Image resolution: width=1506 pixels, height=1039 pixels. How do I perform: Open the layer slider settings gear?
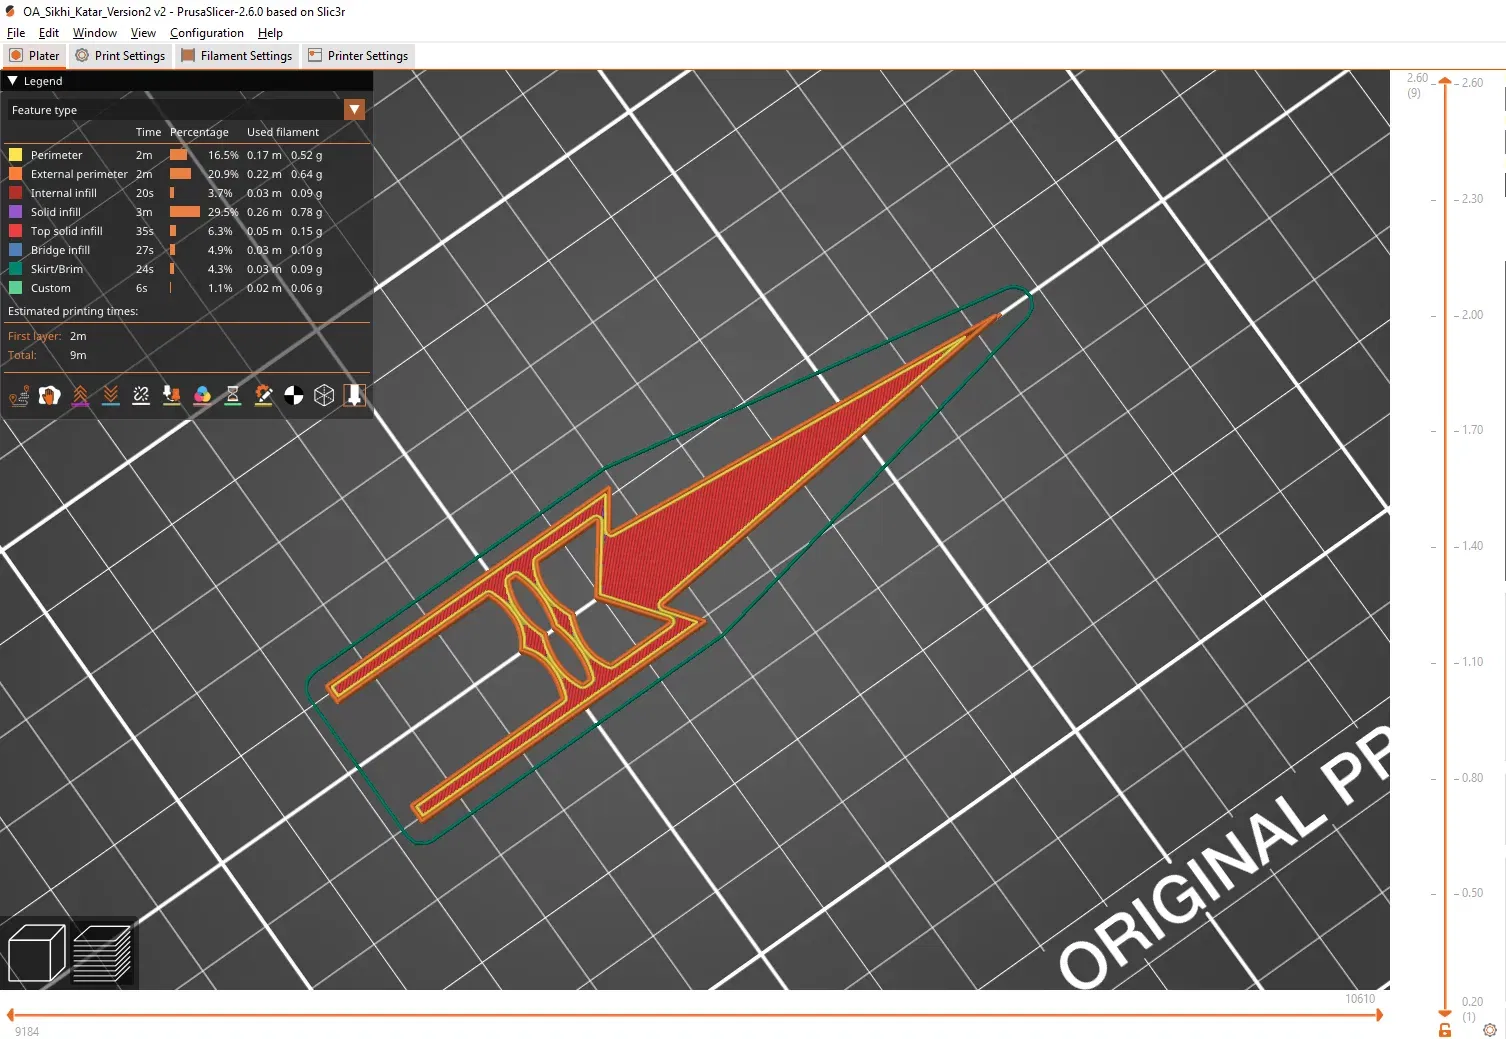point(1490,1030)
